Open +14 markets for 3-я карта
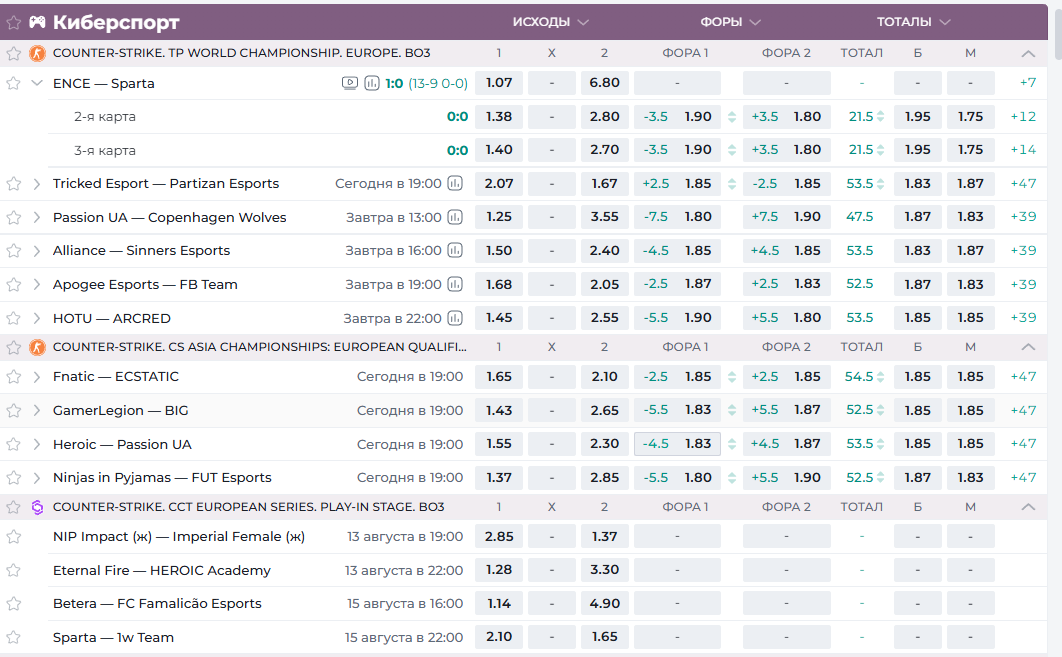1062x657 pixels. (x=1023, y=150)
